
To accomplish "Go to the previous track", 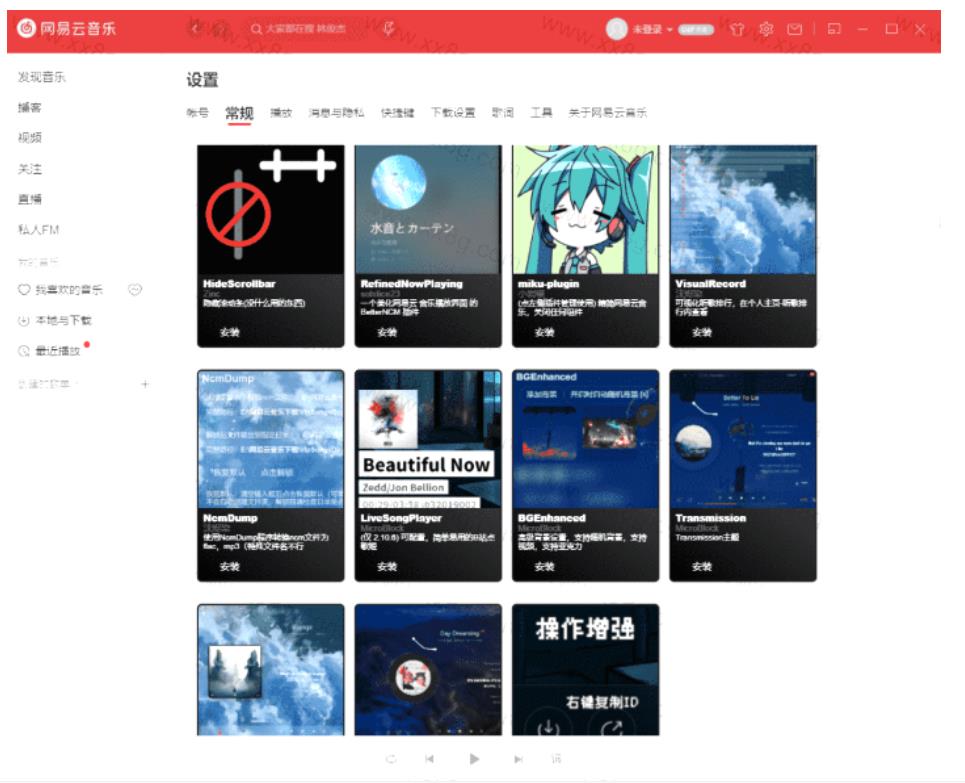I will 430,759.
